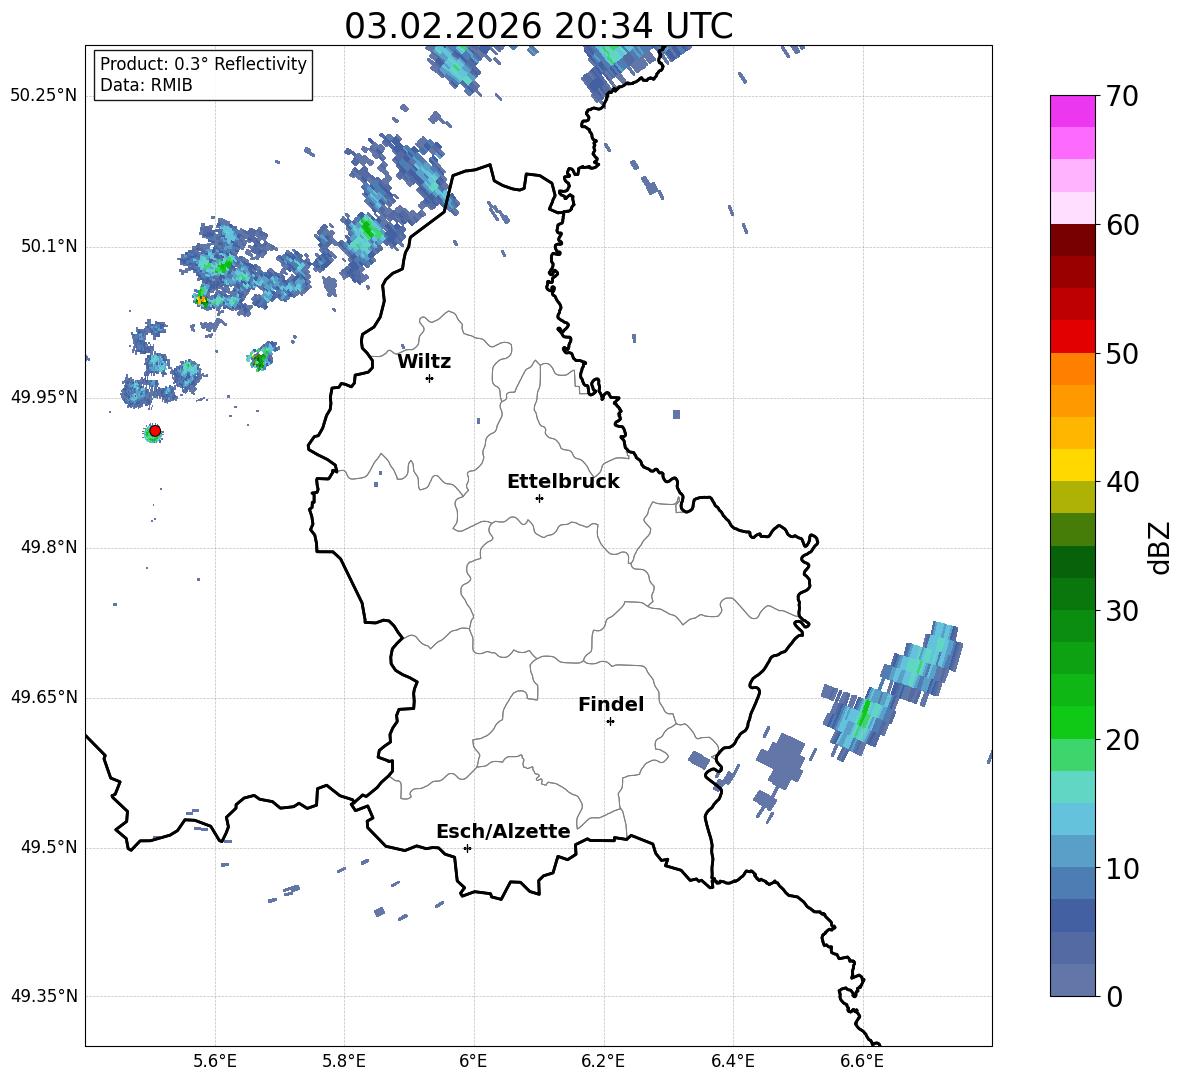Click the cross marker below Esch/Alzette
The height and width of the screenshot is (1081, 1184).
pyautogui.click(x=467, y=848)
